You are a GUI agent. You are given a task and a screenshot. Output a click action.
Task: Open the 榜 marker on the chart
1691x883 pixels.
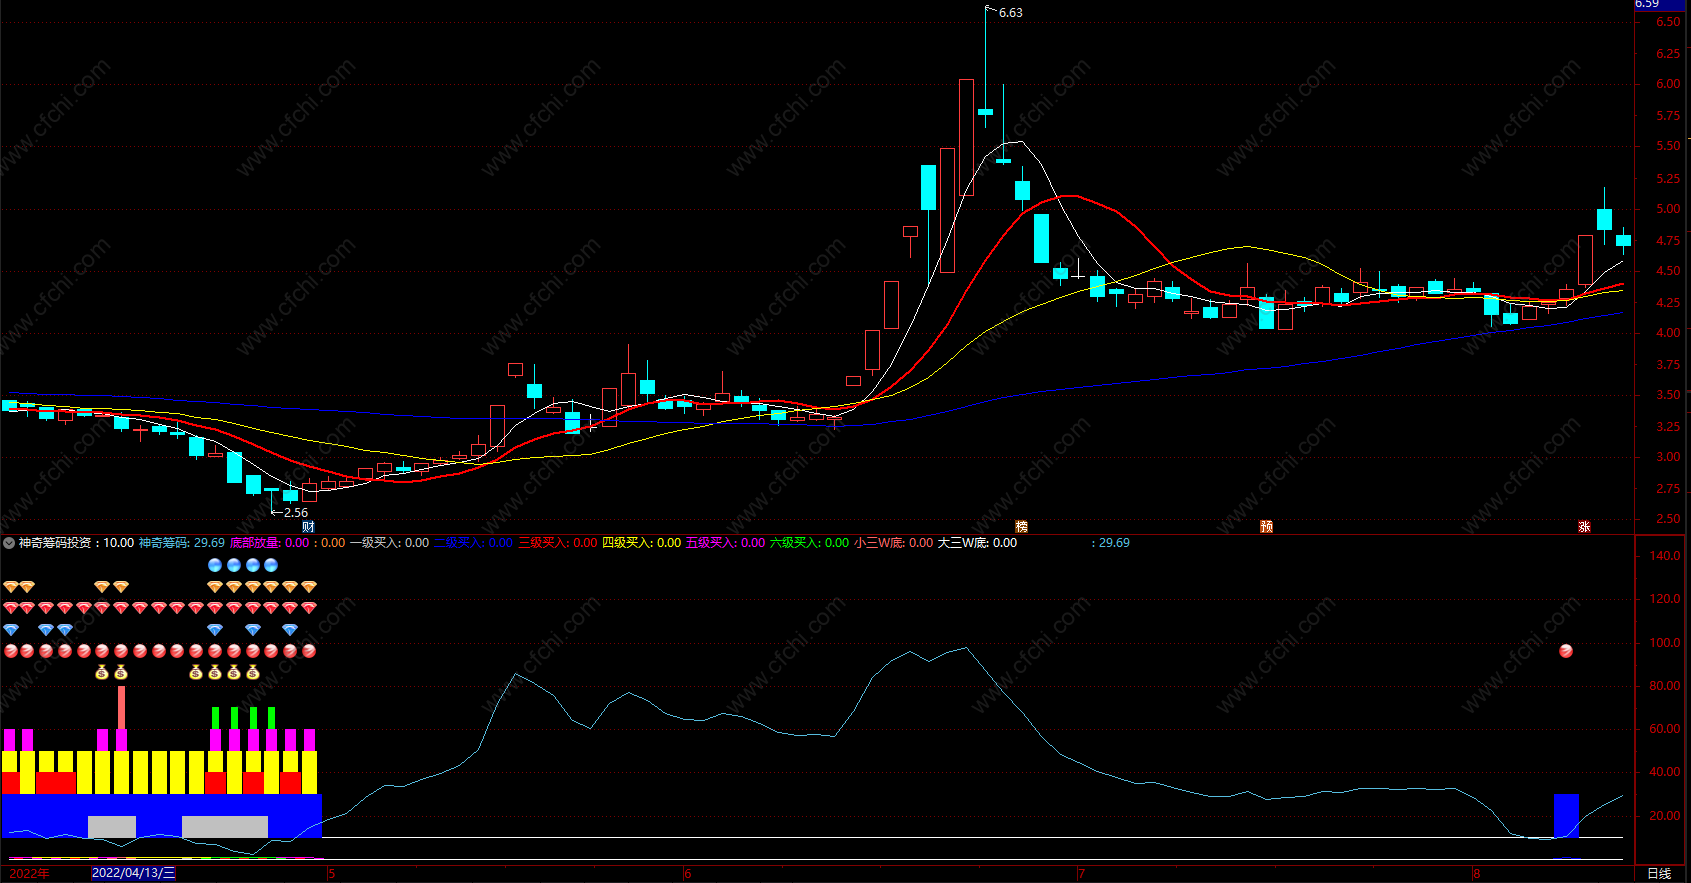coord(1021,527)
